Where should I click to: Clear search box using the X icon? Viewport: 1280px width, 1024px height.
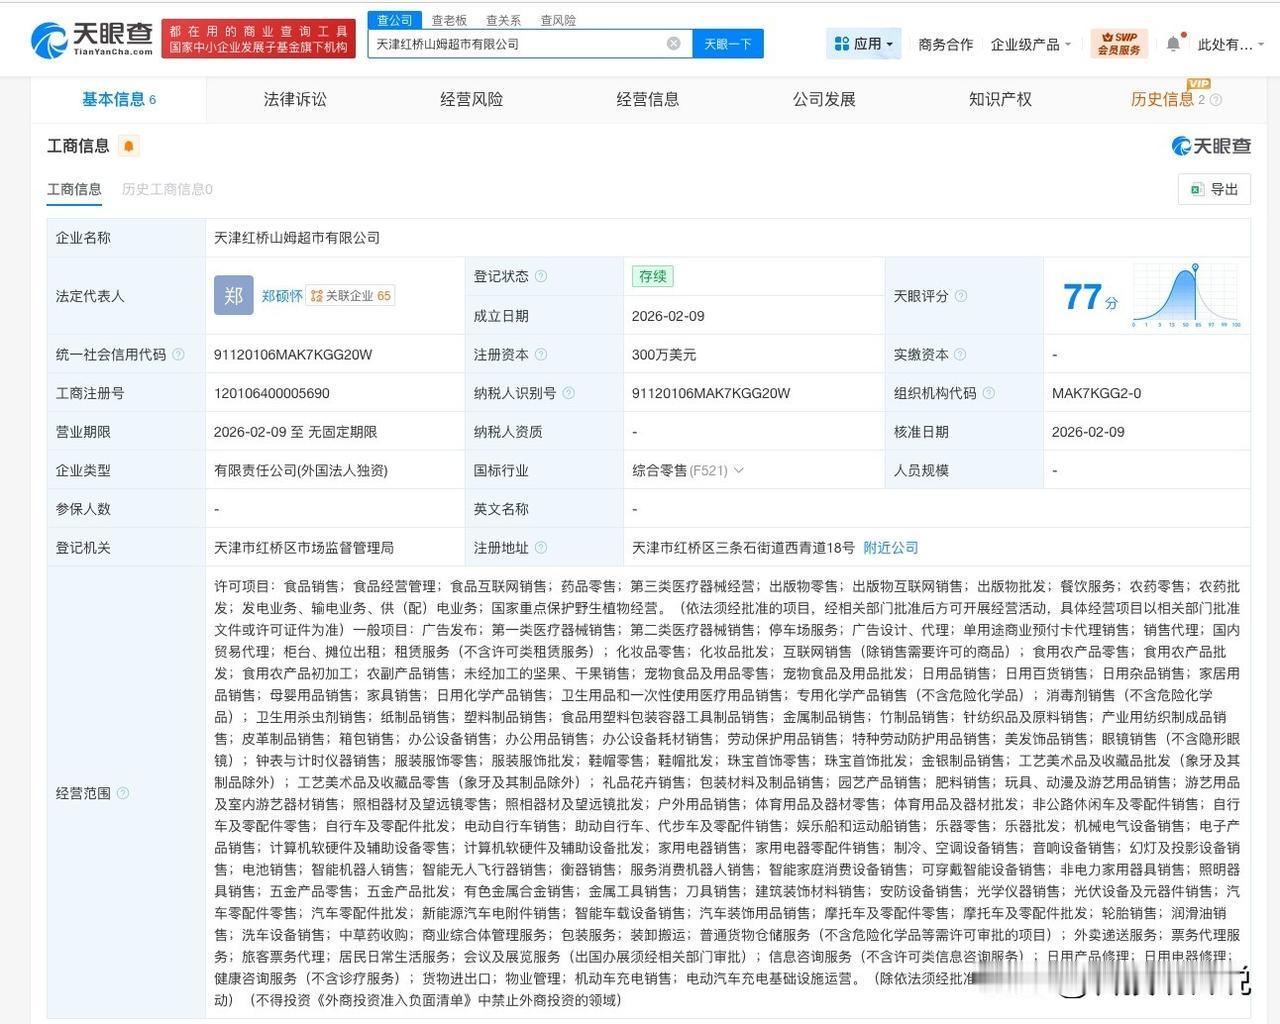(674, 43)
